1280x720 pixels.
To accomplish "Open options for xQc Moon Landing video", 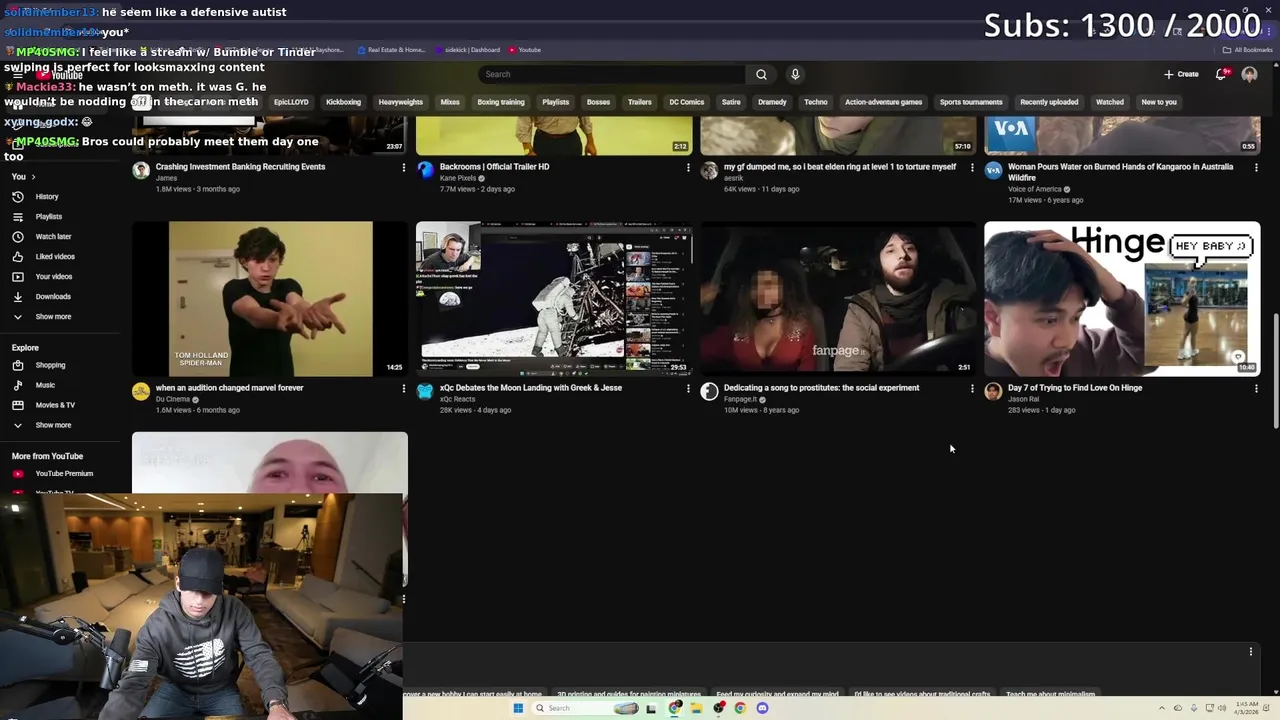I will 688,389.
